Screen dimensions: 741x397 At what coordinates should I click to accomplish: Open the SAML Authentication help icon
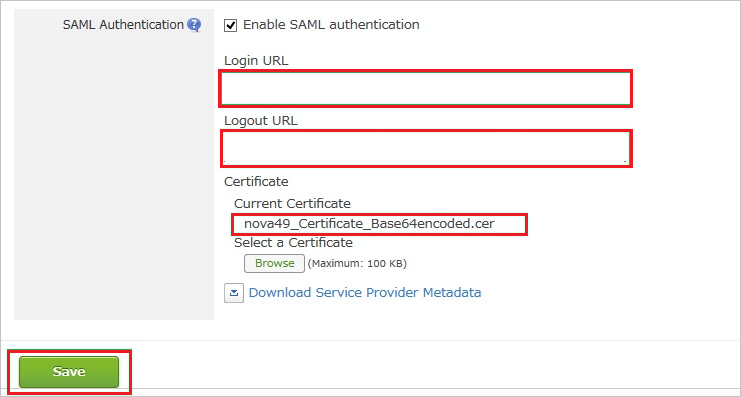coord(194,25)
